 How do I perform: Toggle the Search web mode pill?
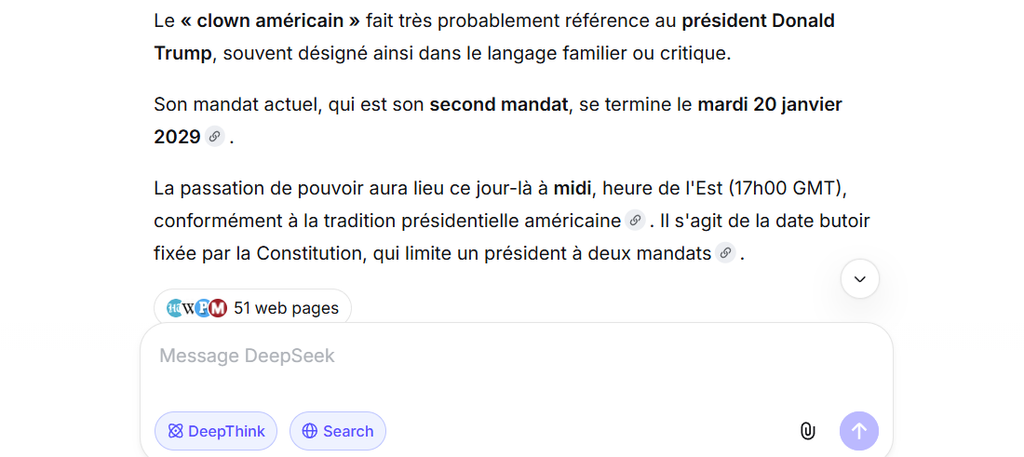pyautogui.click(x=338, y=431)
